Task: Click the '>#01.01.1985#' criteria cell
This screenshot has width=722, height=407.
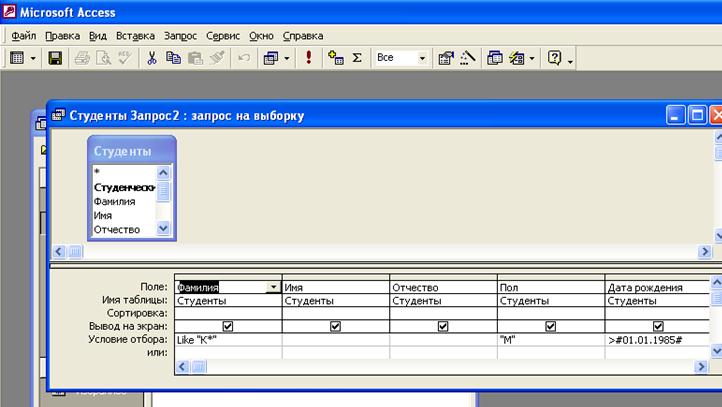Action: pos(658,340)
